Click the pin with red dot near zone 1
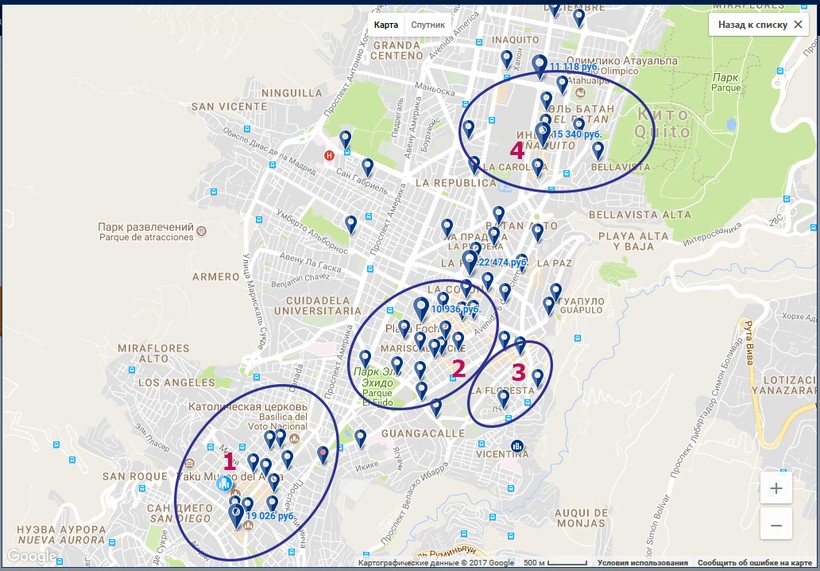 [x=323, y=454]
